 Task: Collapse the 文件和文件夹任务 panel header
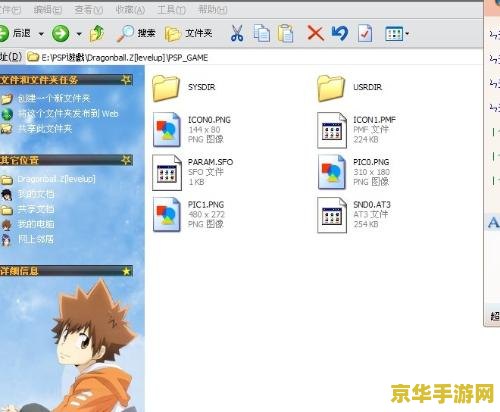point(66,80)
